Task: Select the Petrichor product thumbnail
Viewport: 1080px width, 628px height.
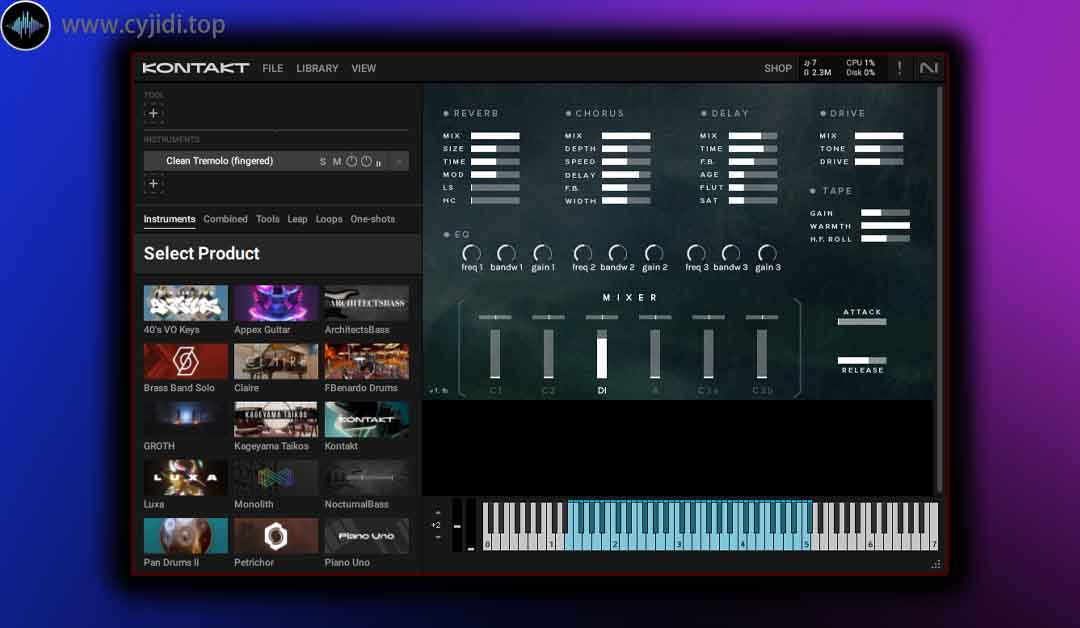Action: point(276,536)
